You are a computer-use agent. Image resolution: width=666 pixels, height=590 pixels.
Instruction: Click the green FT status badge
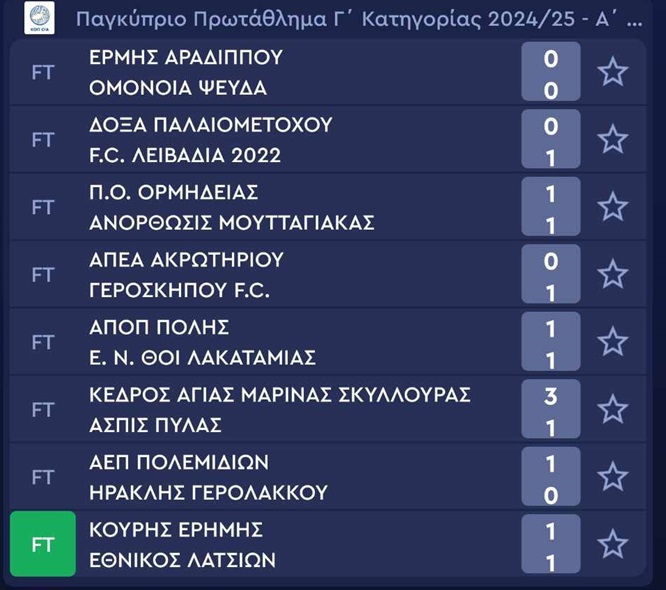[42, 544]
